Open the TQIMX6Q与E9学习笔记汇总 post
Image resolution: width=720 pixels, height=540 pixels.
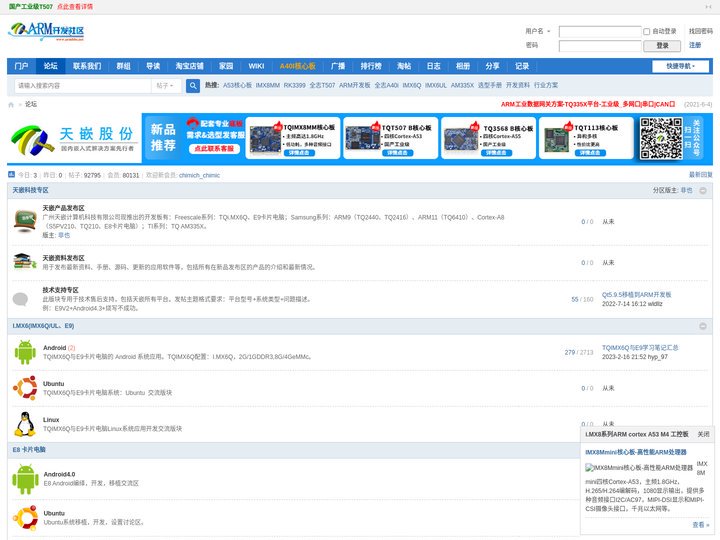tap(640, 348)
